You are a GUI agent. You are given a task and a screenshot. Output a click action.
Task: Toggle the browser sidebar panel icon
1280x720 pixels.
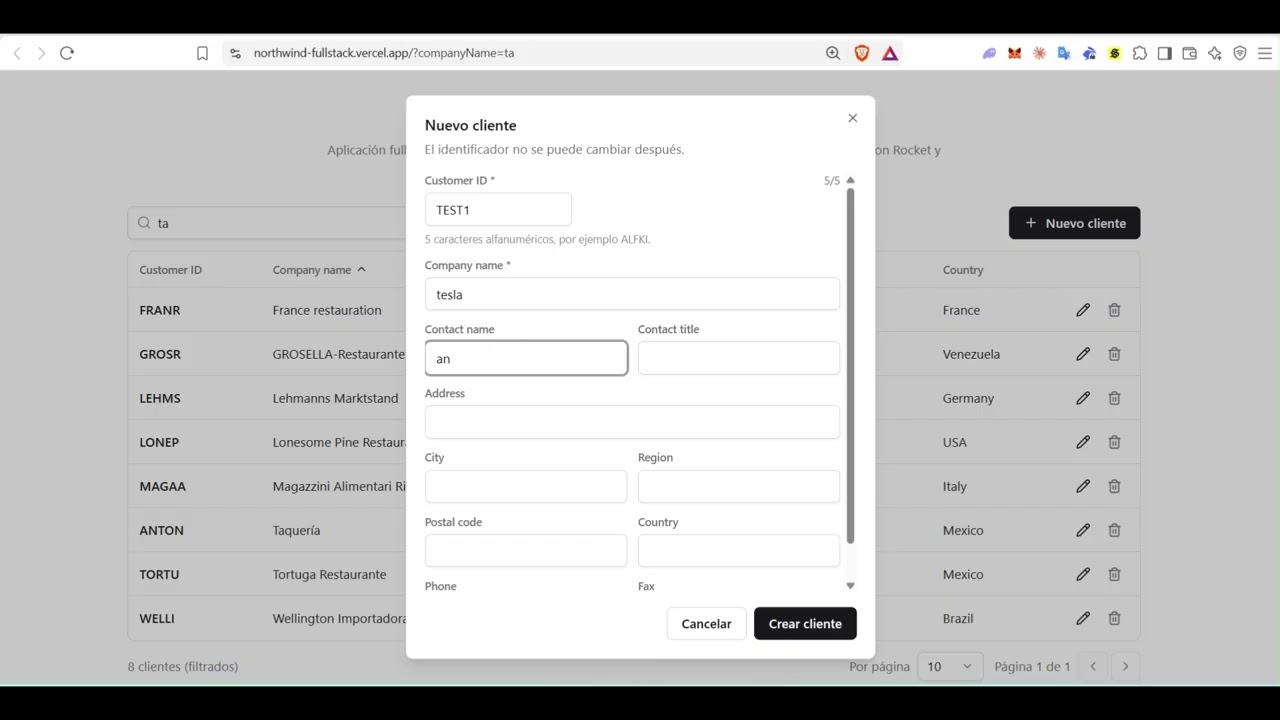click(x=1165, y=53)
